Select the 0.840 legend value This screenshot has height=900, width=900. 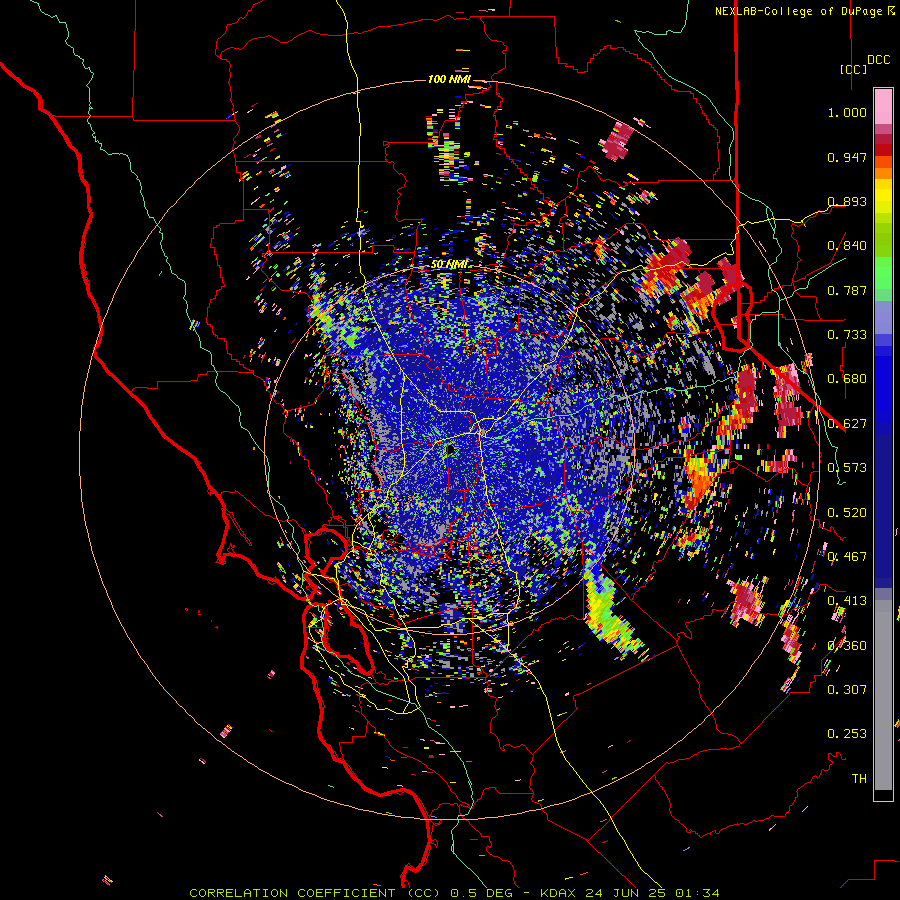pos(847,246)
